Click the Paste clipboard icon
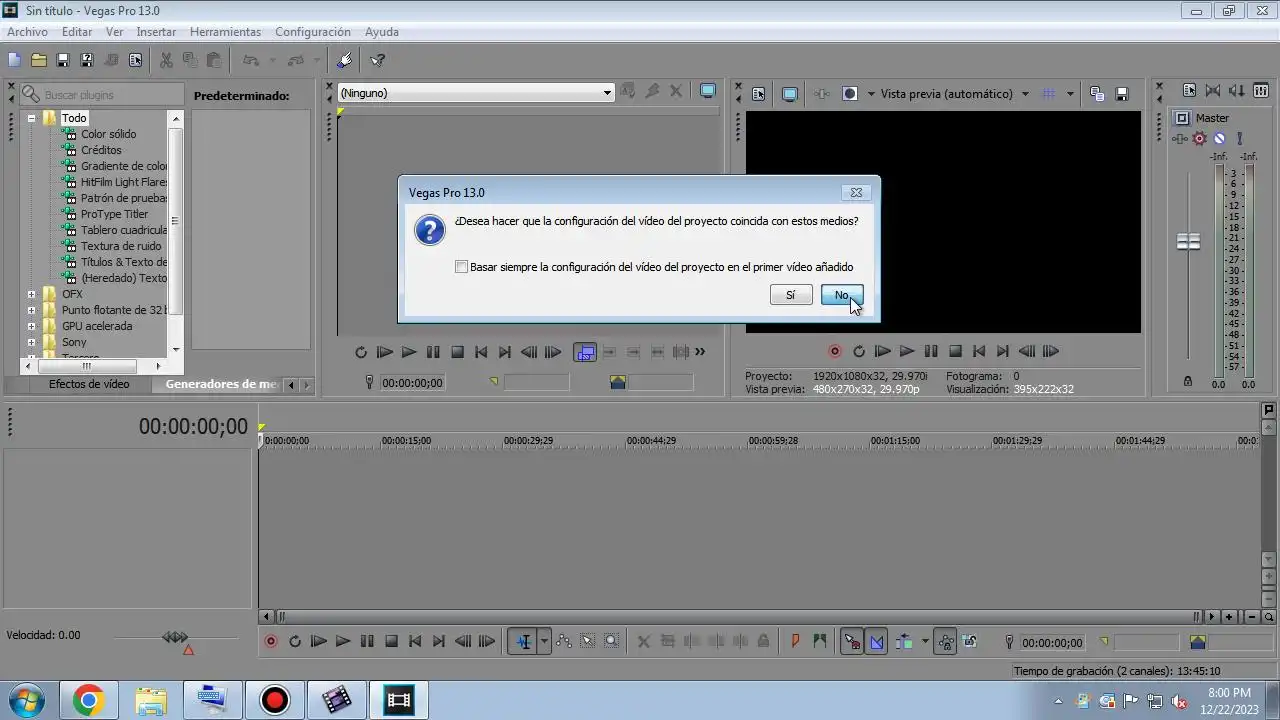1280x720 pixels. pyautogui.click(x=214, y=60)
